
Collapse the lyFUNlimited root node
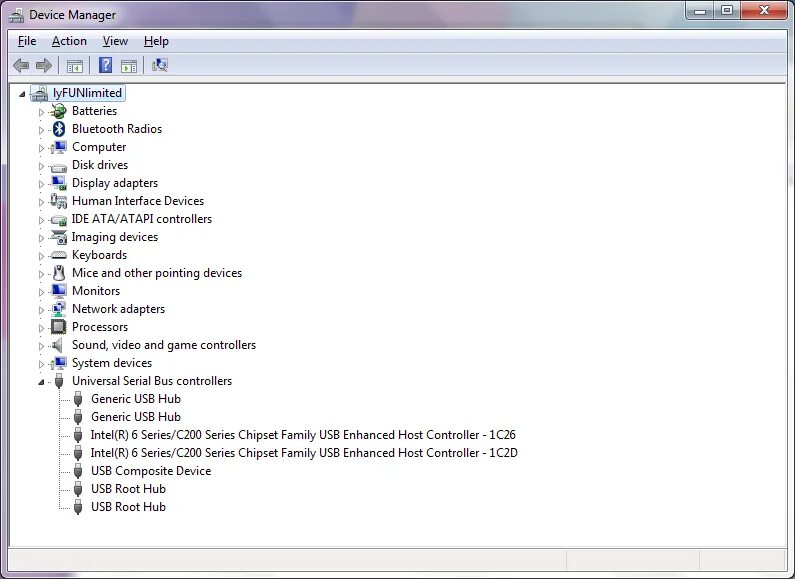[22, 94]
